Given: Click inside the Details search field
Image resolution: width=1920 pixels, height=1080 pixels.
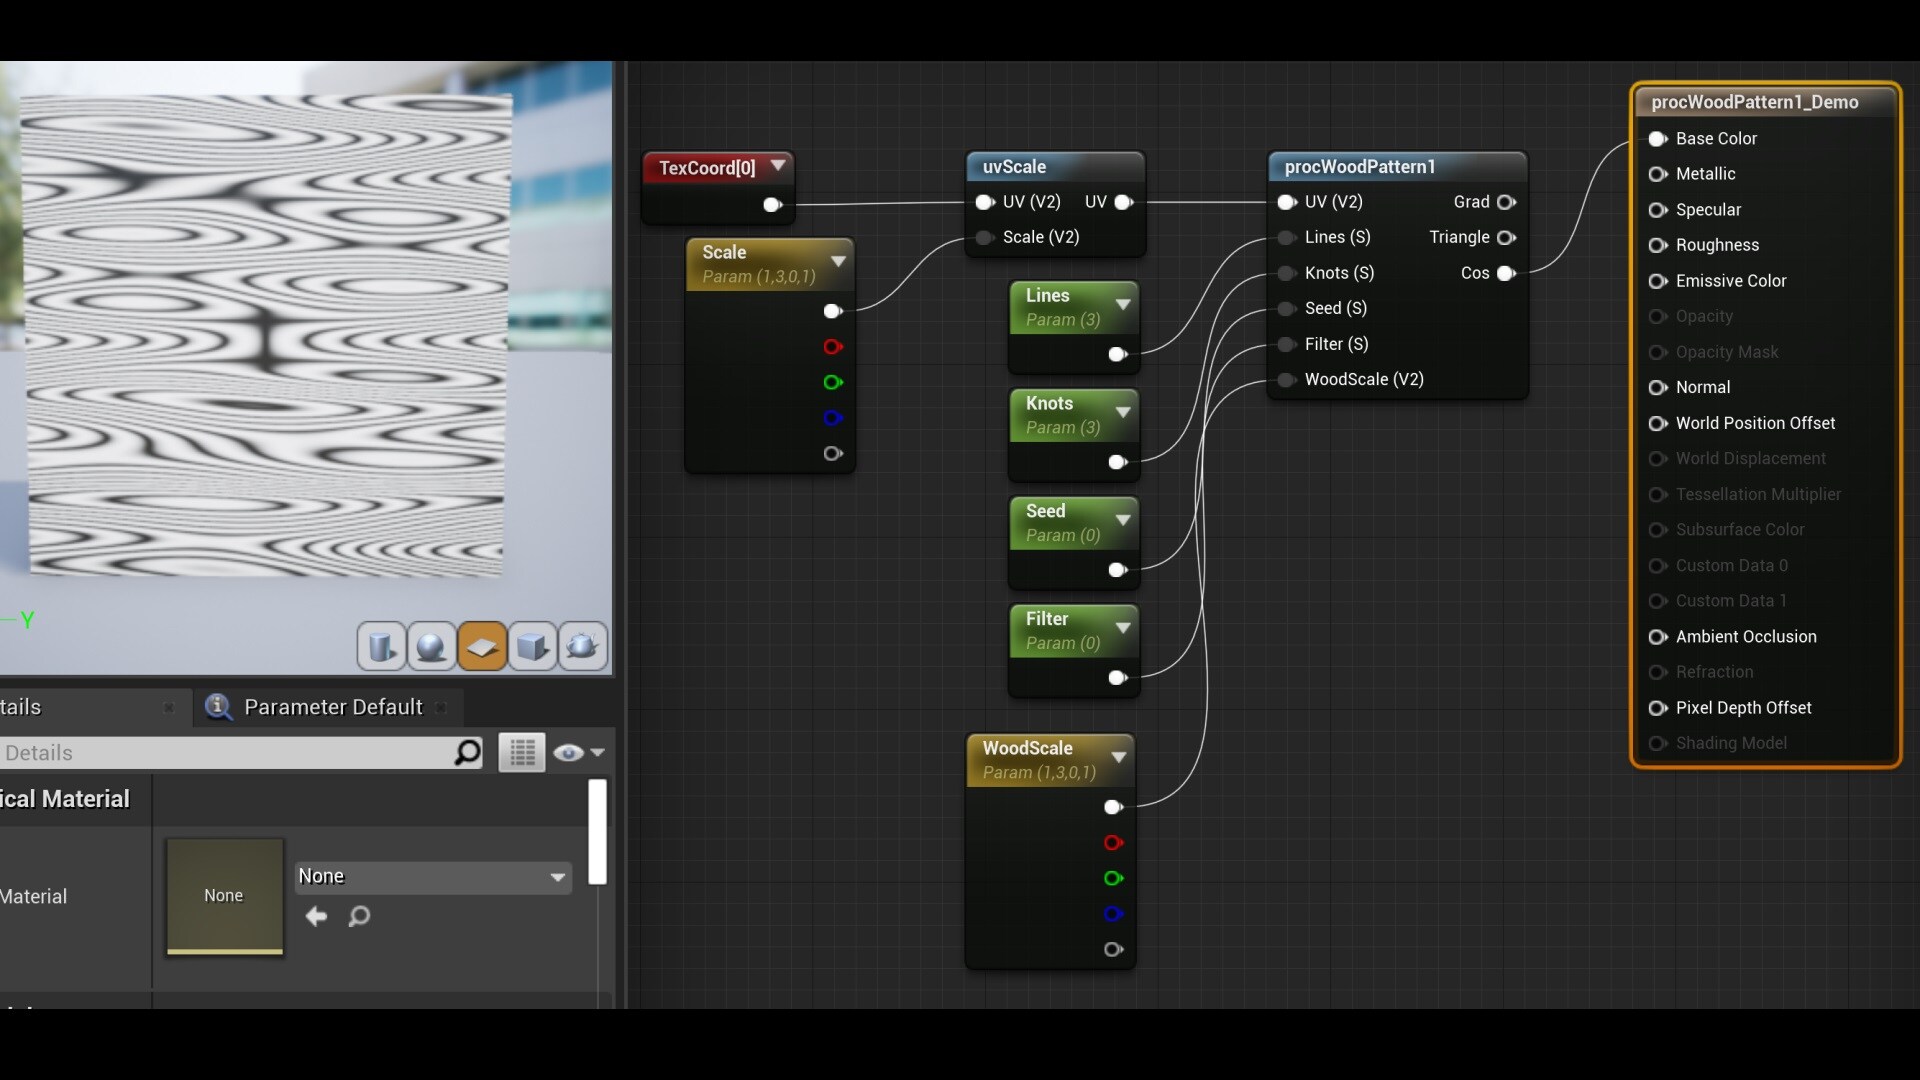Looking at the screenshot, I should tap(230, 752).
